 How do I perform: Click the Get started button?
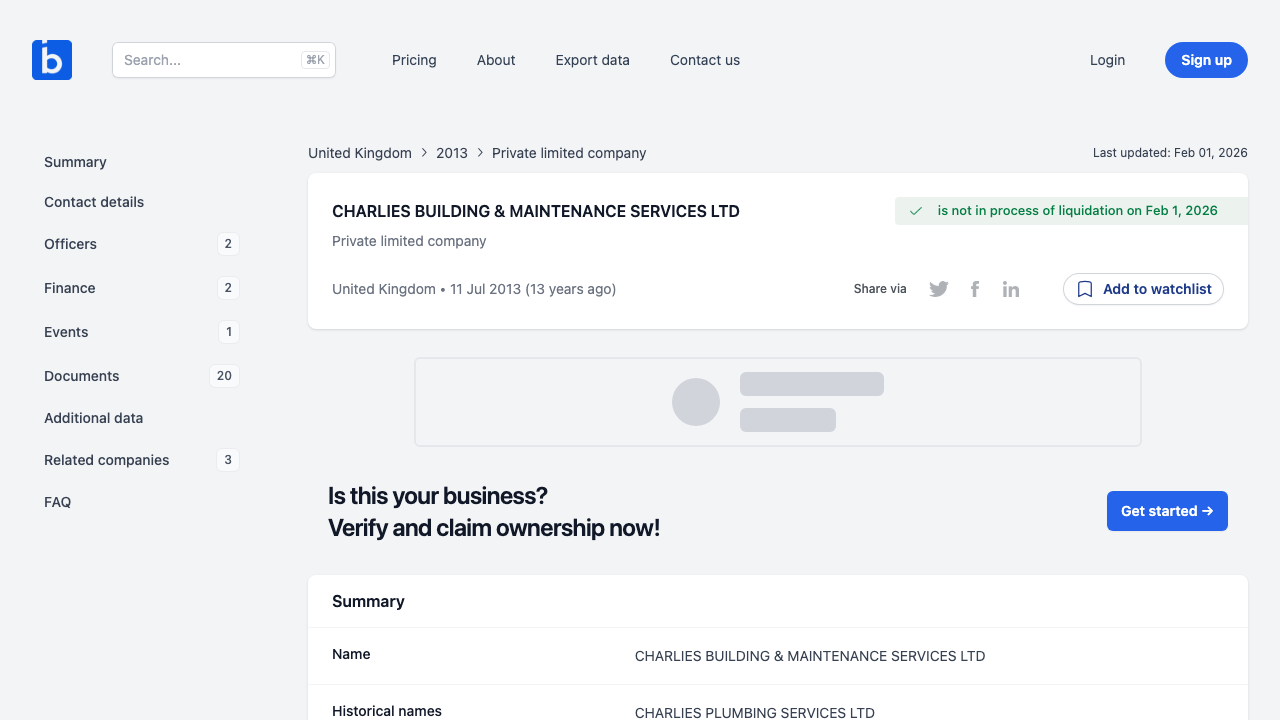pyautogui.click(x=1167, y=511)
